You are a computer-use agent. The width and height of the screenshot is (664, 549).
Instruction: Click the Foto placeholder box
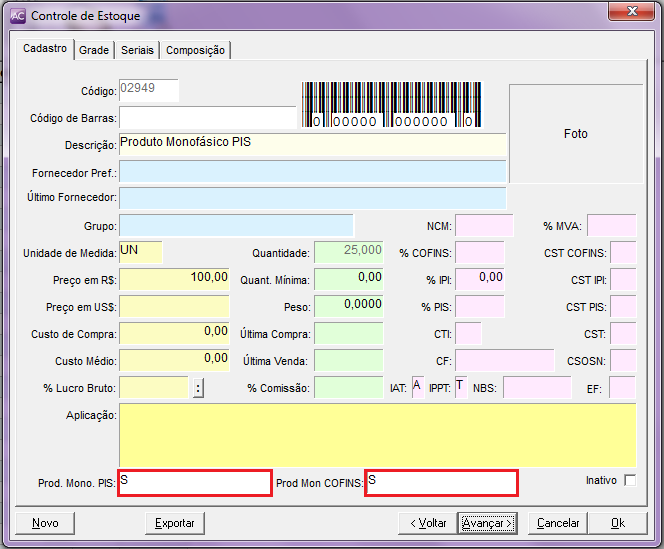coord(575,133)
